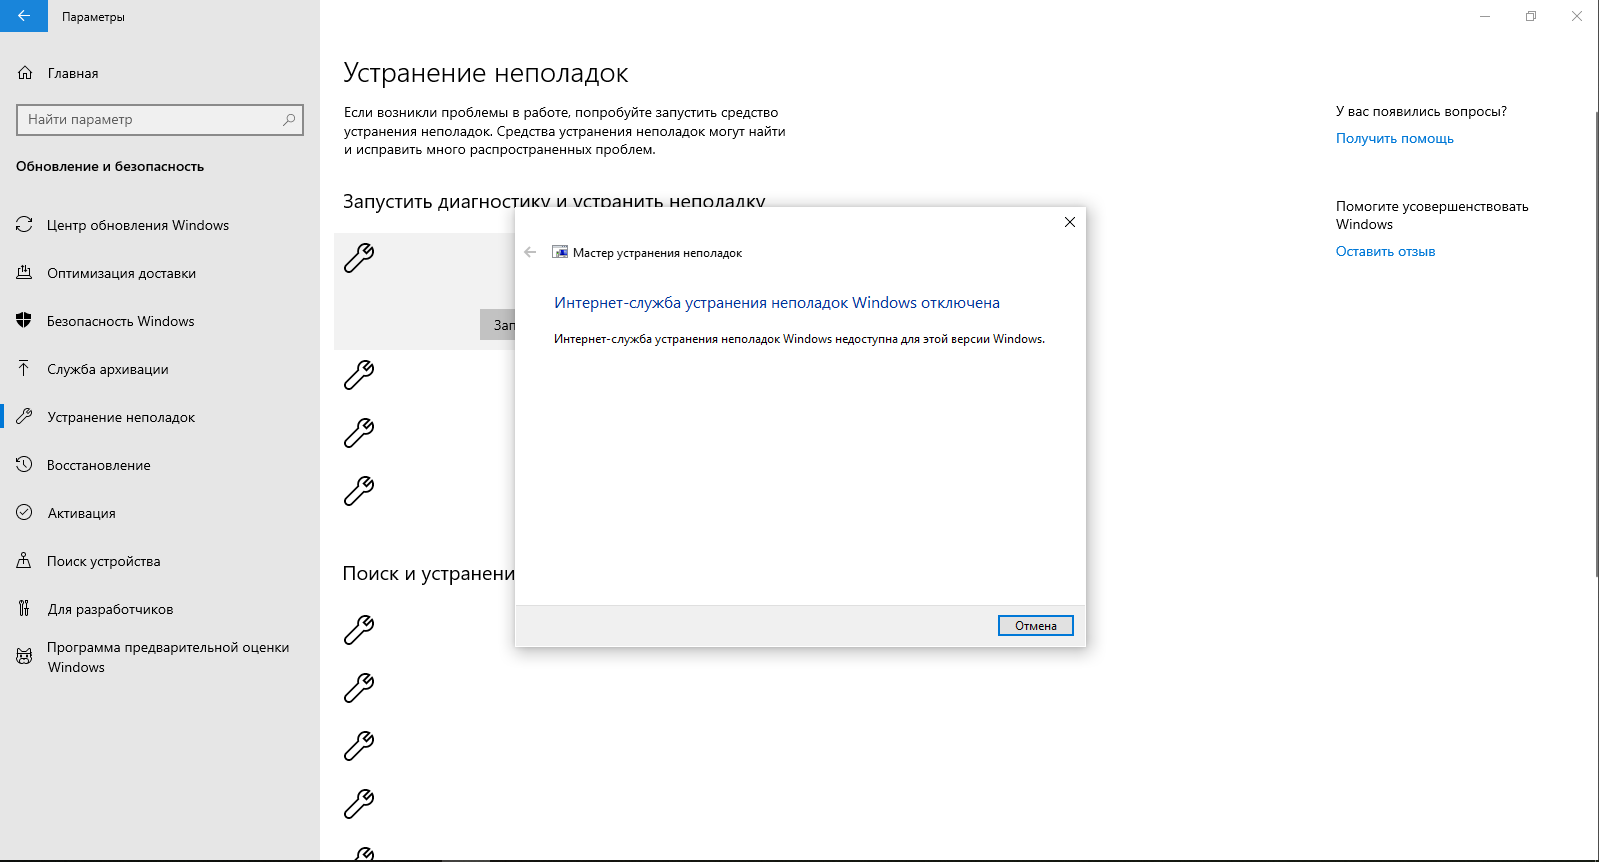Focus the Найти параметр search field
Viewport: 1599px width, 862px height.
click(x=160, y=120)
